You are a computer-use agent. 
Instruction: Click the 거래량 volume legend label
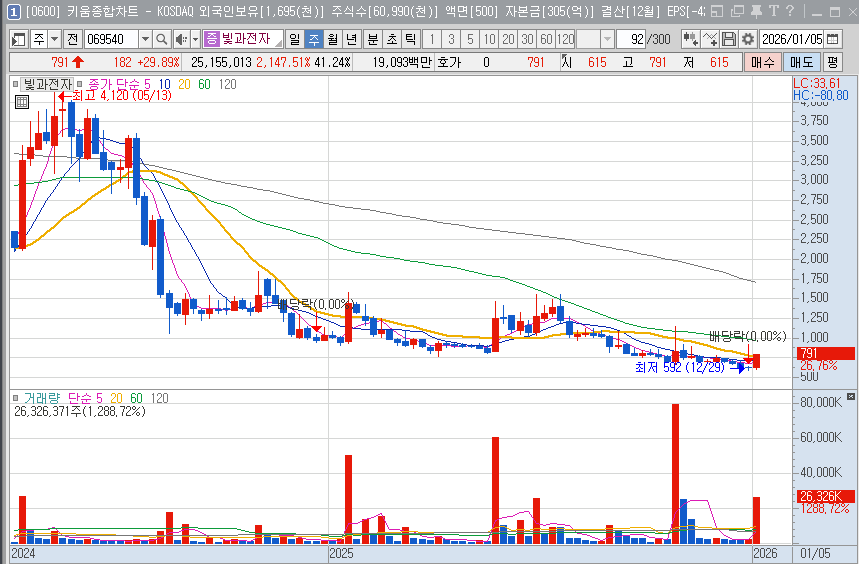coord(42,398)
